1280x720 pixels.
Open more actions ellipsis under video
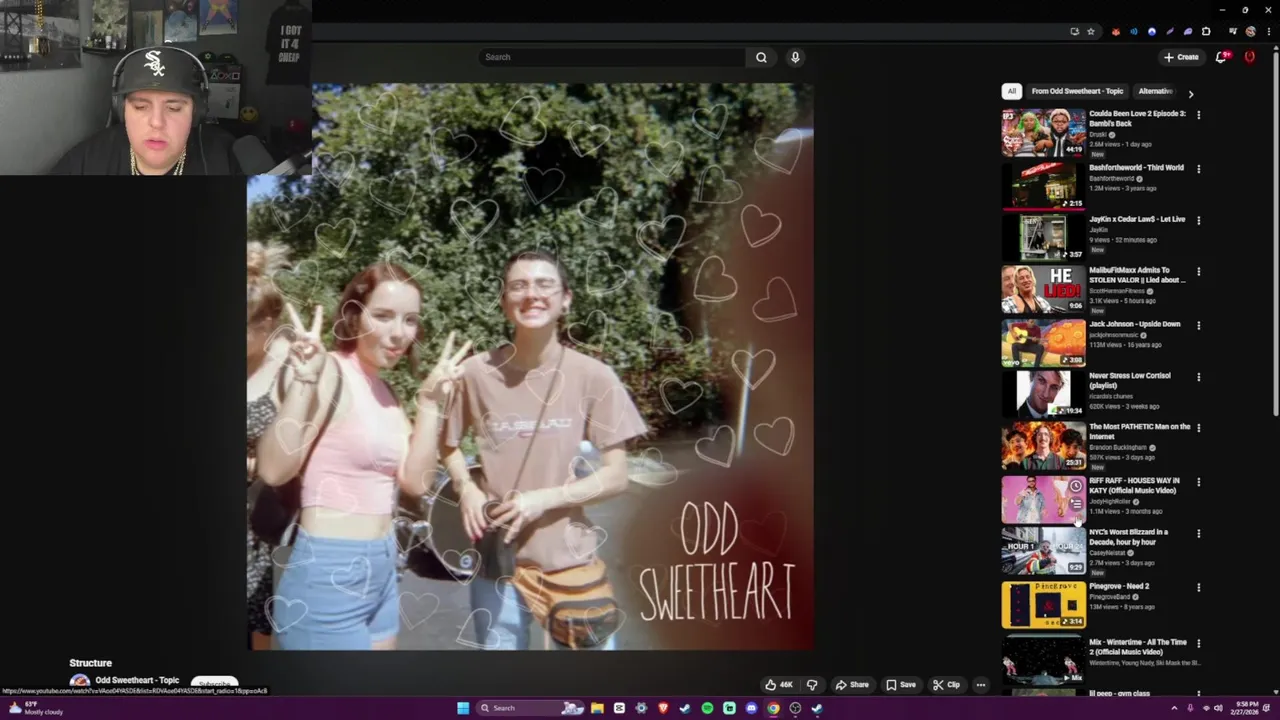click(x=981, y=685)
